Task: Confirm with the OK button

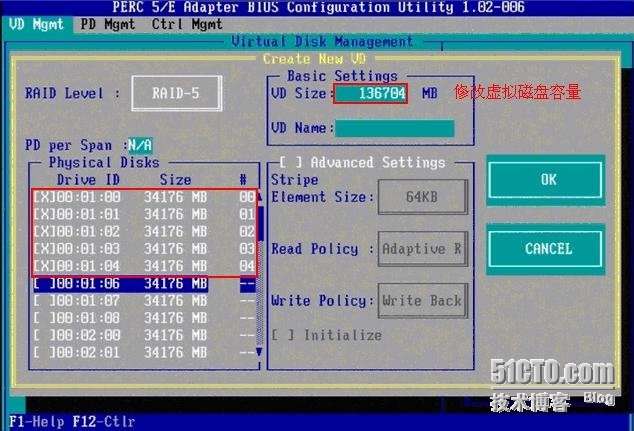Action: pos(545,180)
